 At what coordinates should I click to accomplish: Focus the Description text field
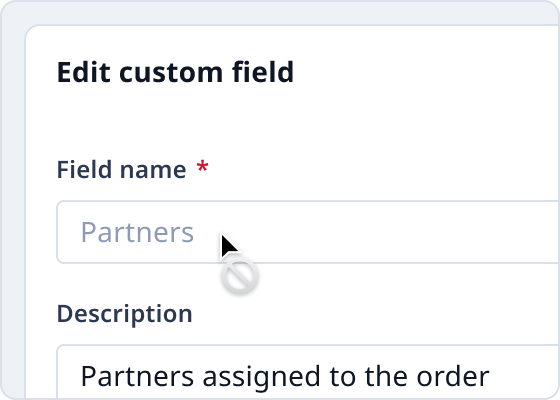click(x=308, y=372)
